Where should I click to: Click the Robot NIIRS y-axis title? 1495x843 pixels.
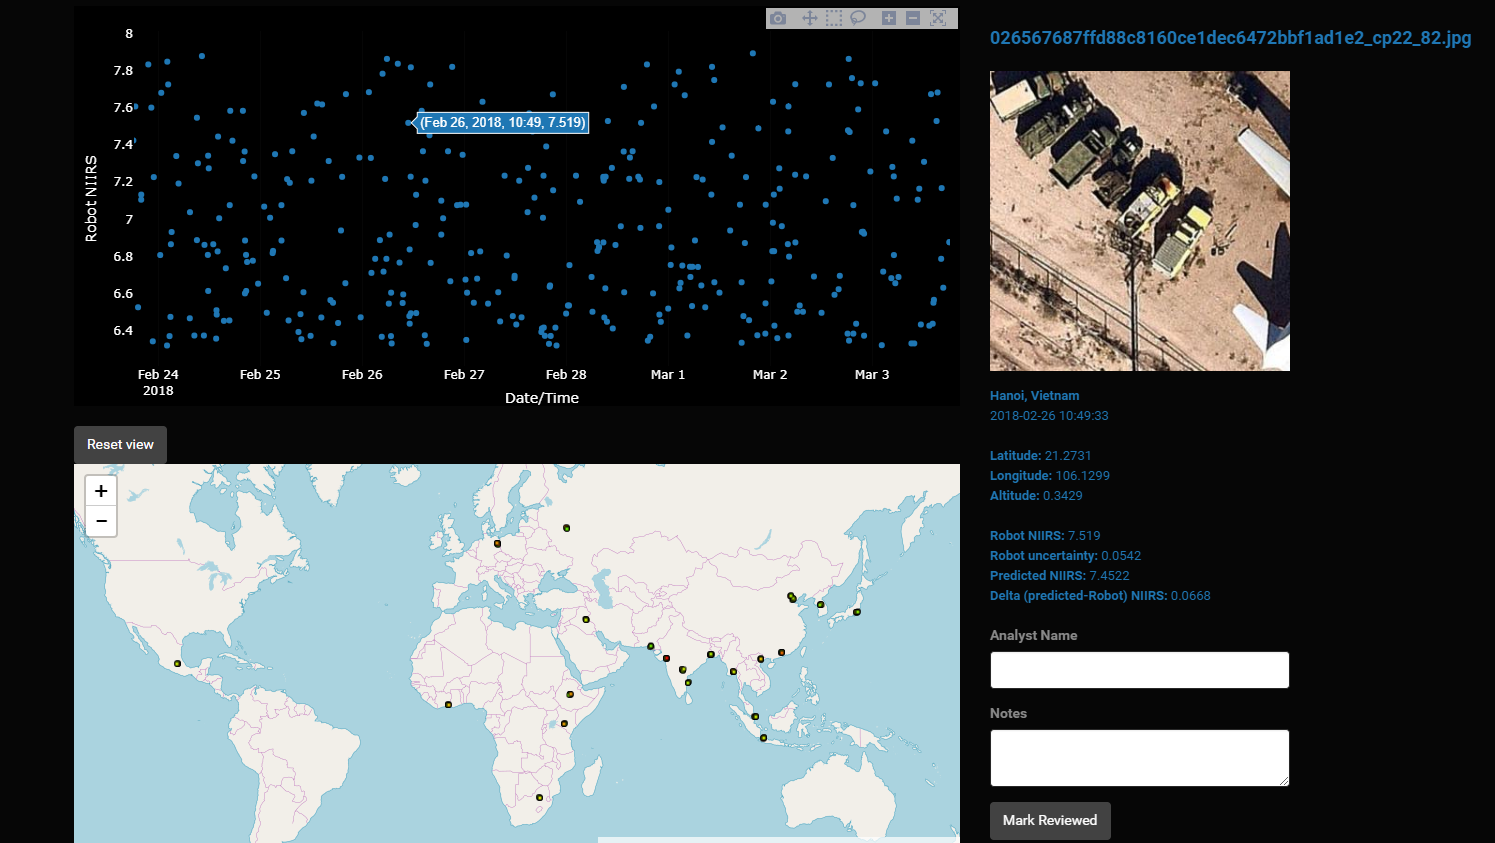(91, 198)
